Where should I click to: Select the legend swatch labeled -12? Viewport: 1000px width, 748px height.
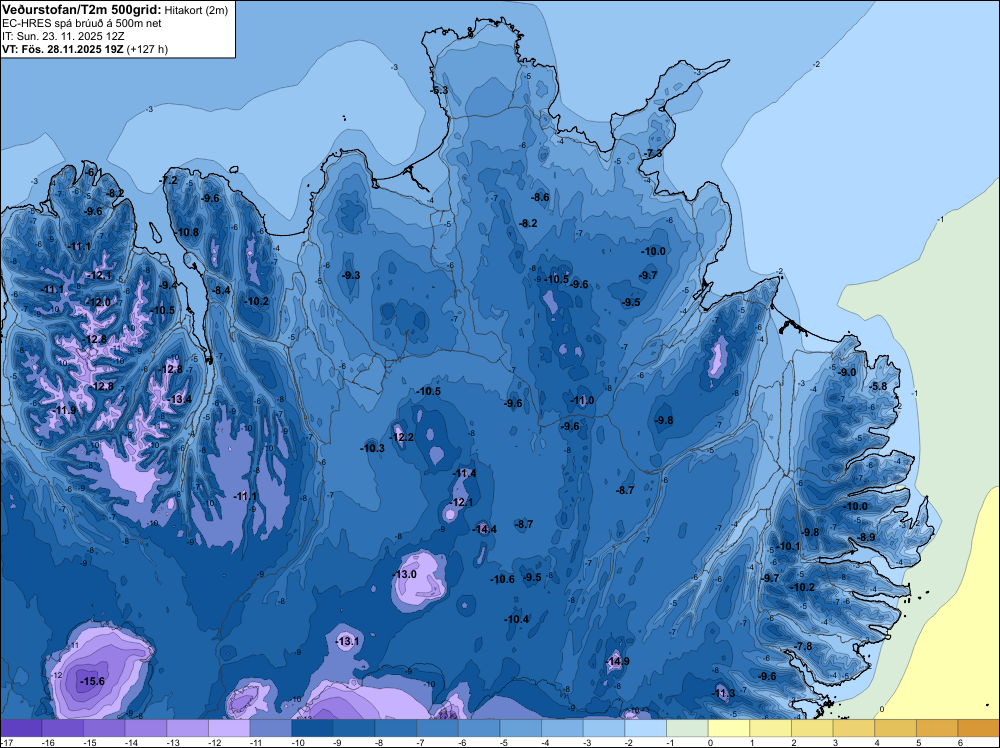(x=230, y=728)
